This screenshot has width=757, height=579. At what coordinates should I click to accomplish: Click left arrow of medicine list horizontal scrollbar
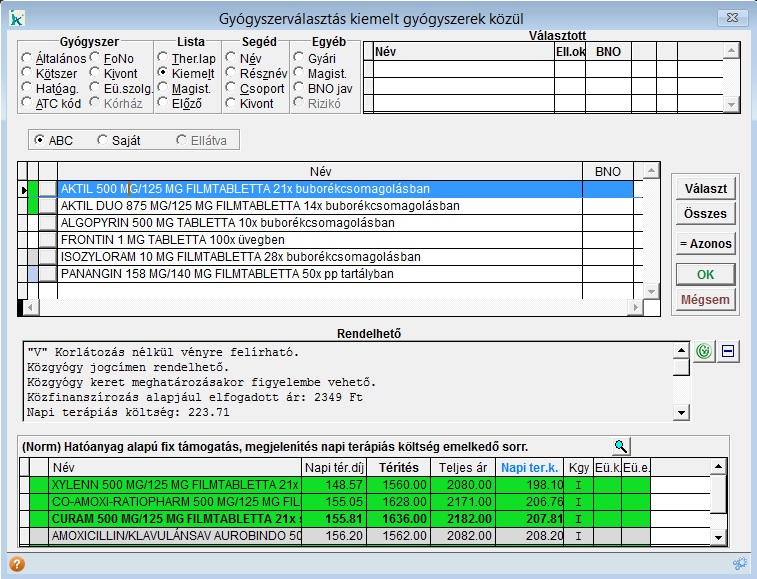click(x=31, y=307)
